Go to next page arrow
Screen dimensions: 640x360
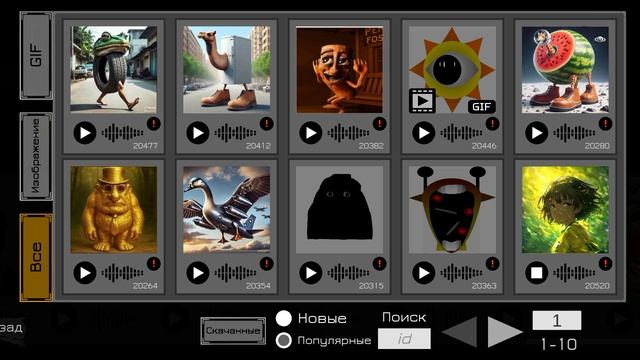504,331
